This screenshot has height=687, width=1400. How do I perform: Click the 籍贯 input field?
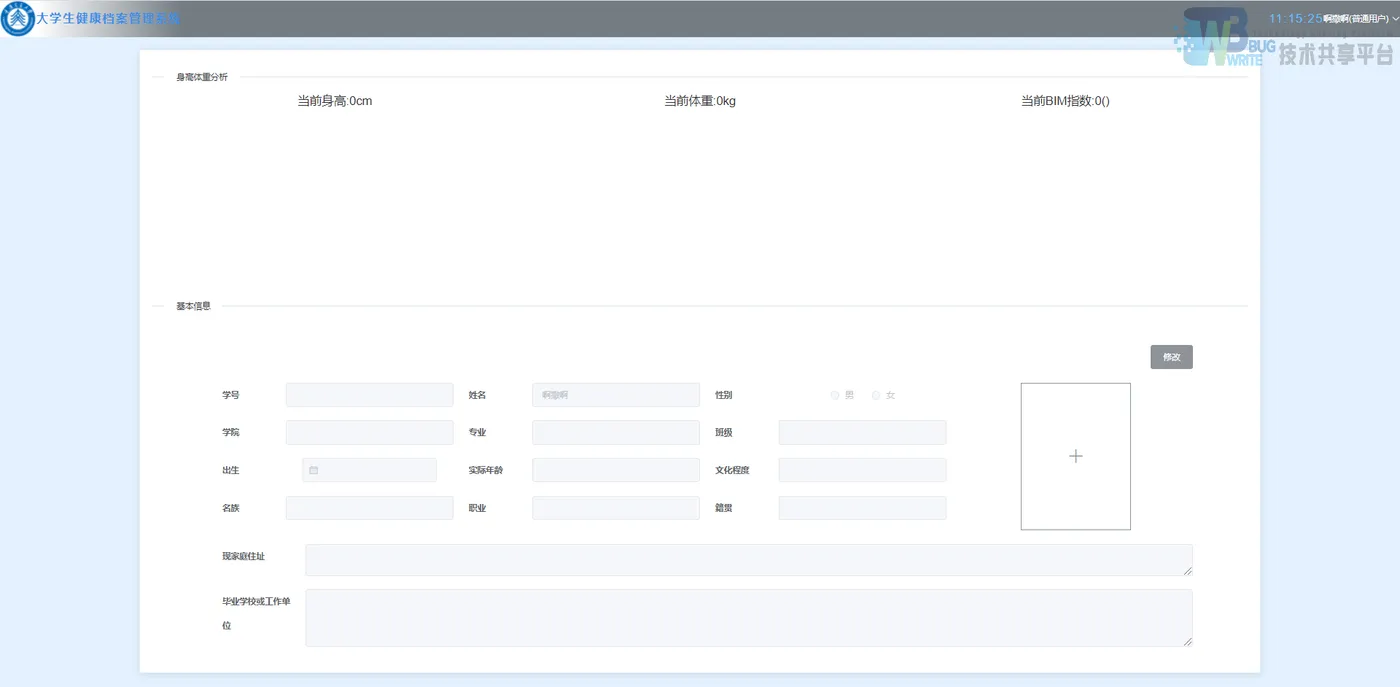pos(862,508)
